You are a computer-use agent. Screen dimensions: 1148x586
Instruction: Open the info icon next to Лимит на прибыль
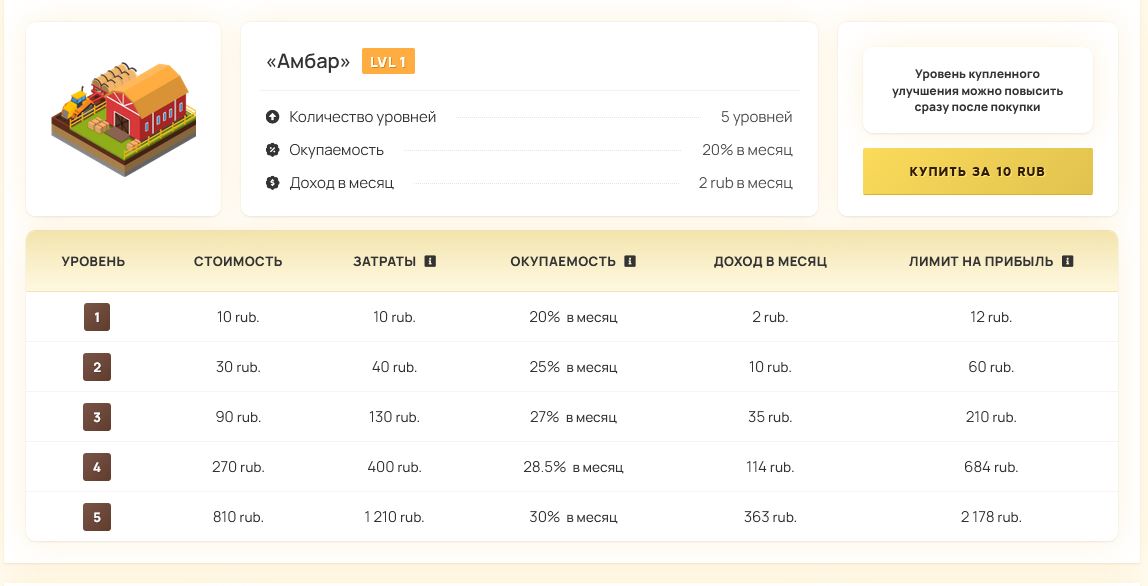pos(1068,261)
